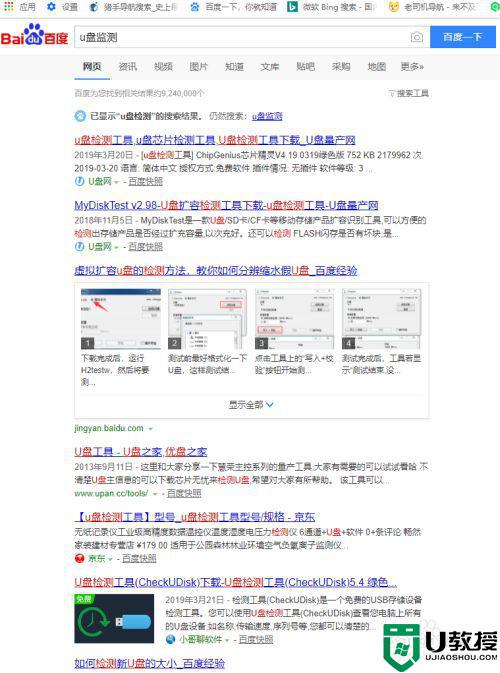Open 【u盘检测工具】型号 京东 result
Viewport: 500px width, 673px height.
point(195,517)
